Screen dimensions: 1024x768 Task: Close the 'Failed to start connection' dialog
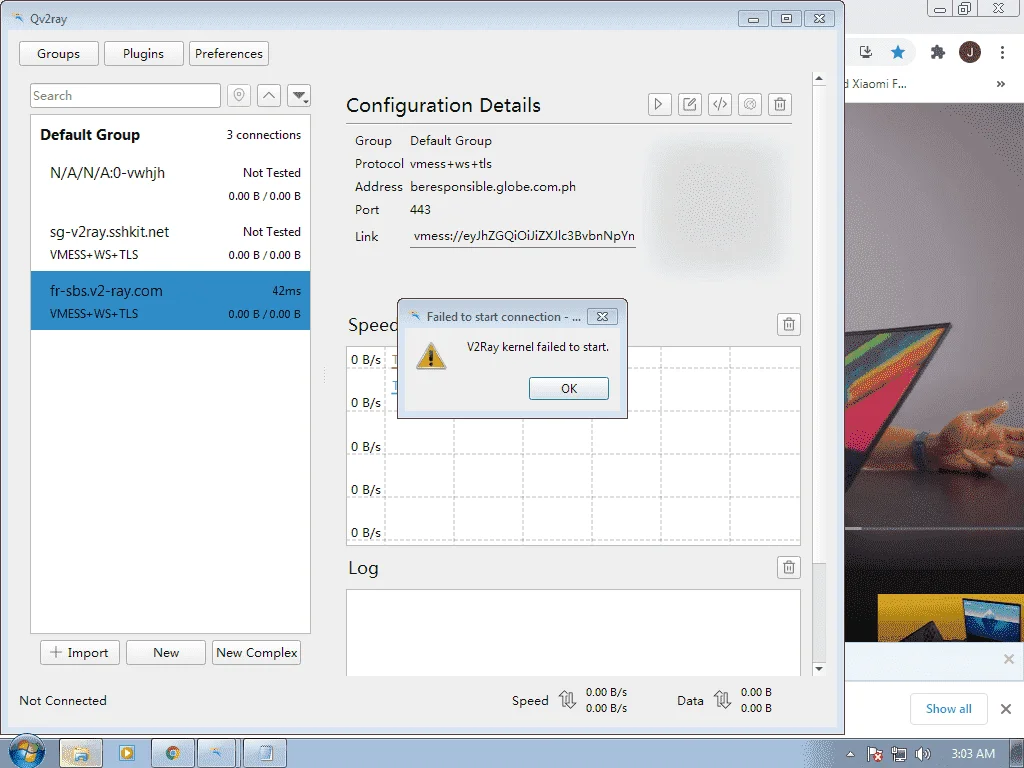[602, 317]
